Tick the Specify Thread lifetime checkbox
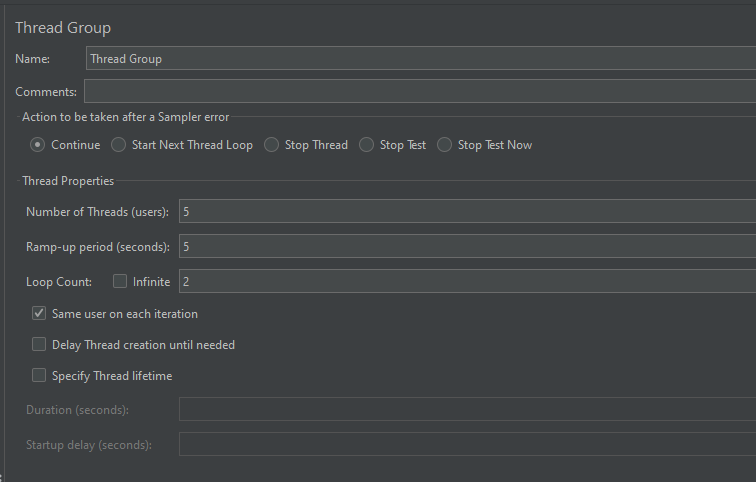The height and width of the screenshot is (482, 756). tap(39, 376)
